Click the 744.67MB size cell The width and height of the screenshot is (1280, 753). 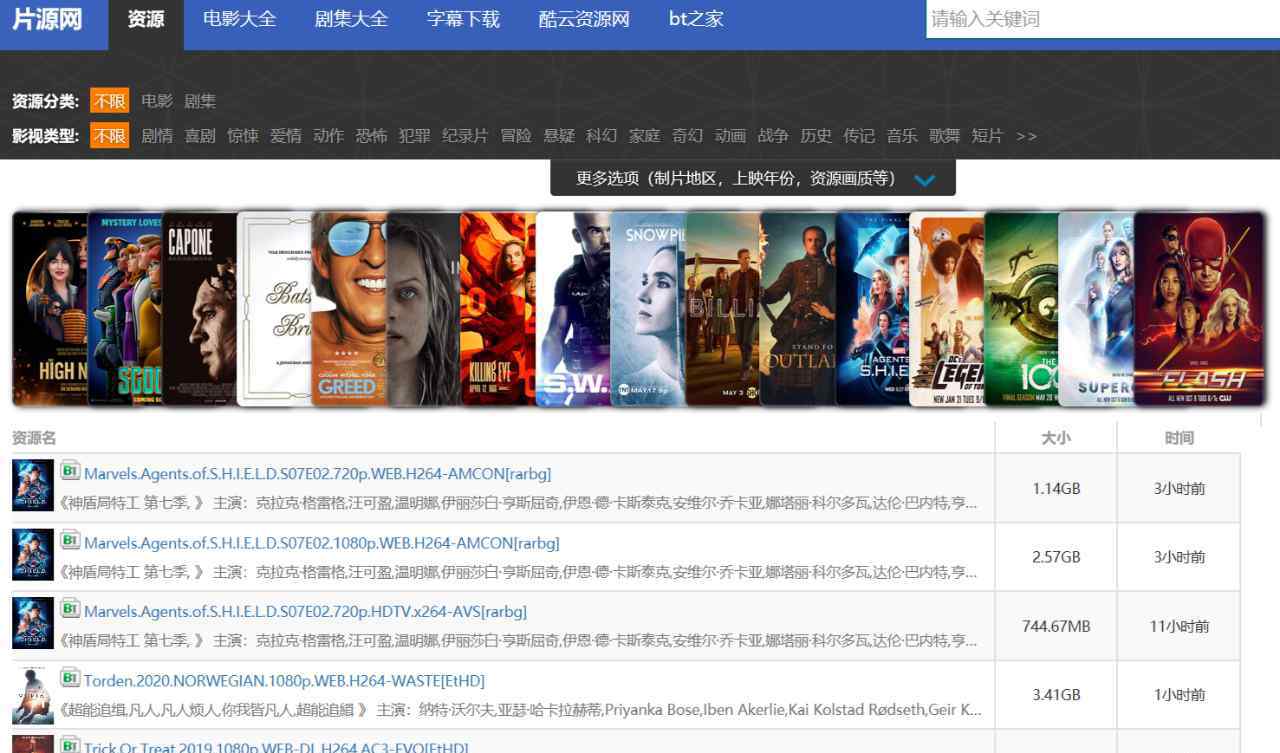[x=1056, y=626]
